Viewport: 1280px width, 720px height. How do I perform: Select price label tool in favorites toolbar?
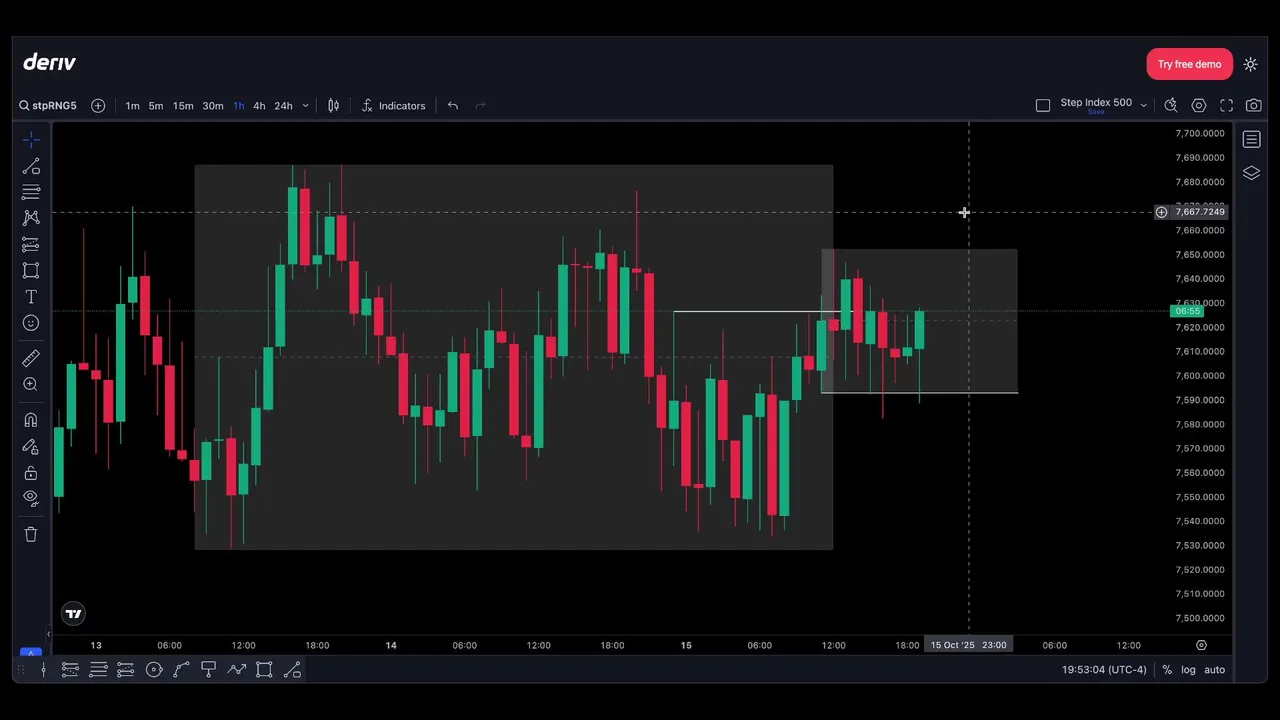point(209,670)
